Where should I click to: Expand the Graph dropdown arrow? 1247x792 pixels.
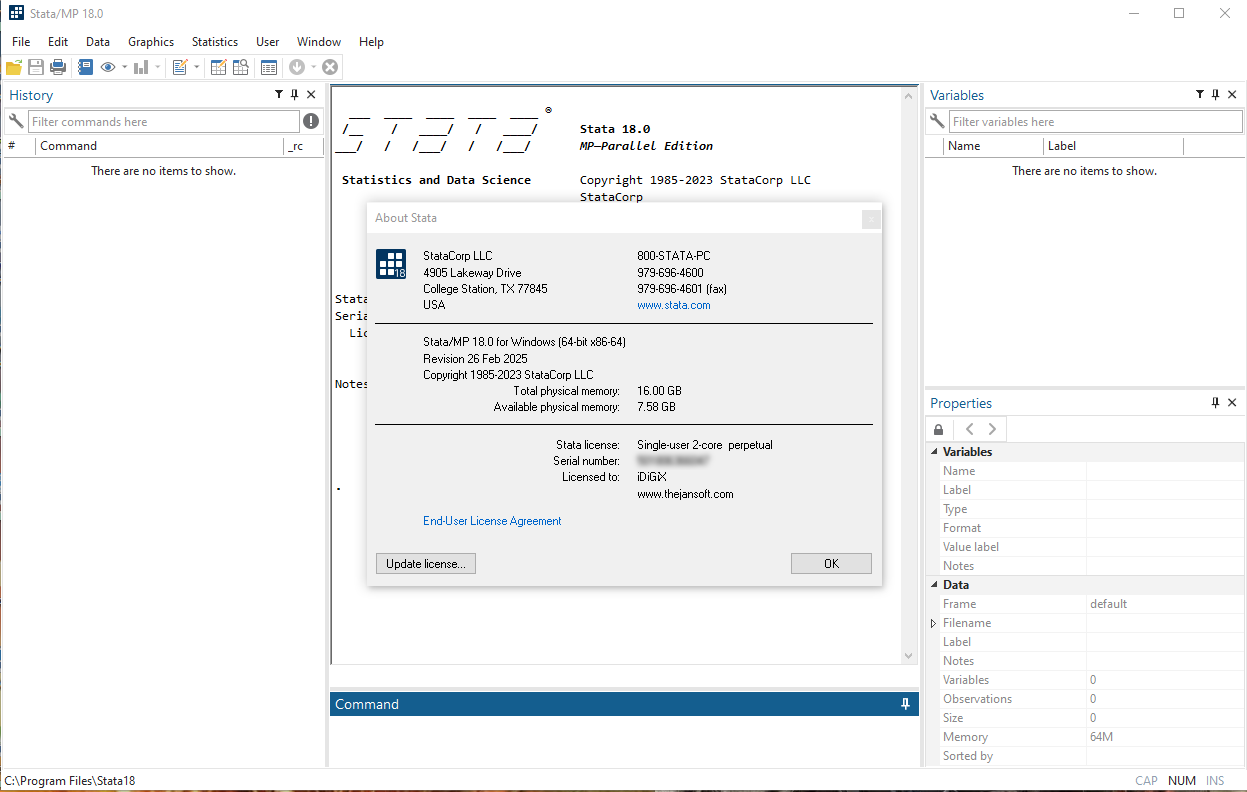tap(158, 67)
